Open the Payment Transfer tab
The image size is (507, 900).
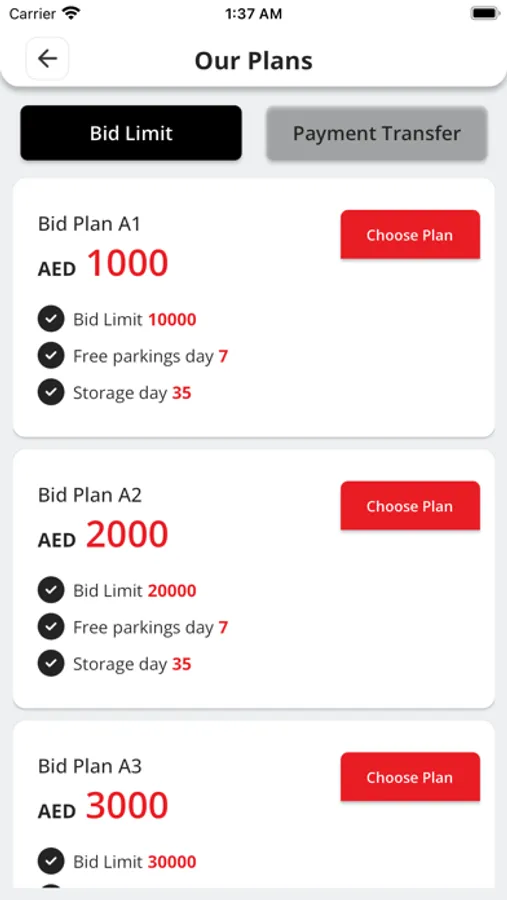tap(377, 133)
